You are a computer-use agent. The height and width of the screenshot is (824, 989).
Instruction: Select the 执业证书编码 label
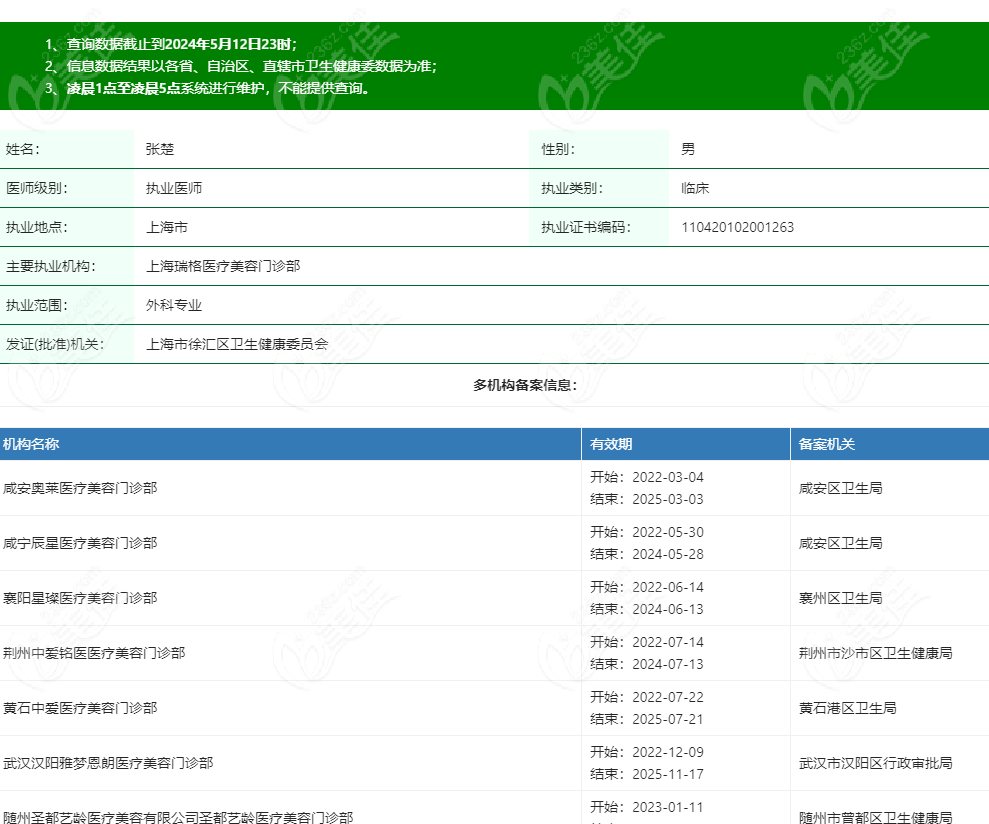tap(585, 227)
